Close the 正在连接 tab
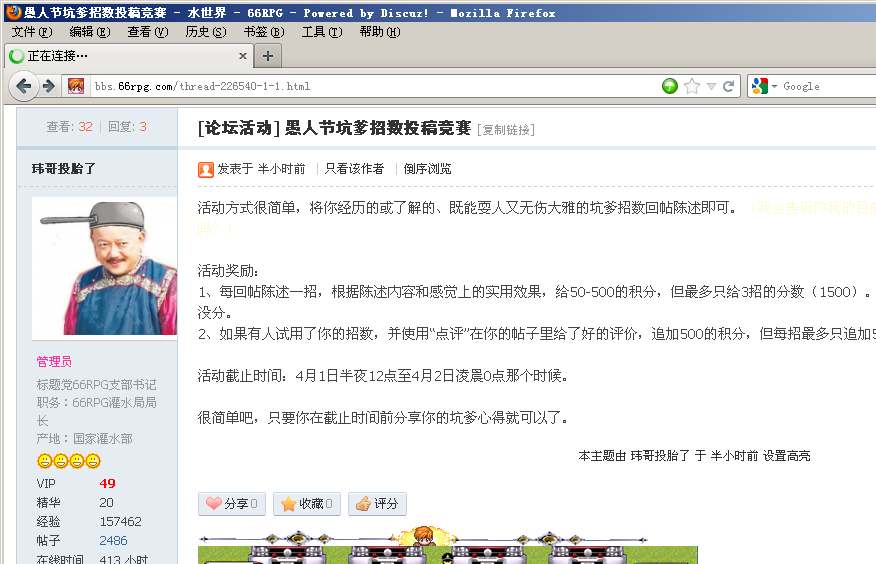The image size is (876, 564). tap(242, 56)
